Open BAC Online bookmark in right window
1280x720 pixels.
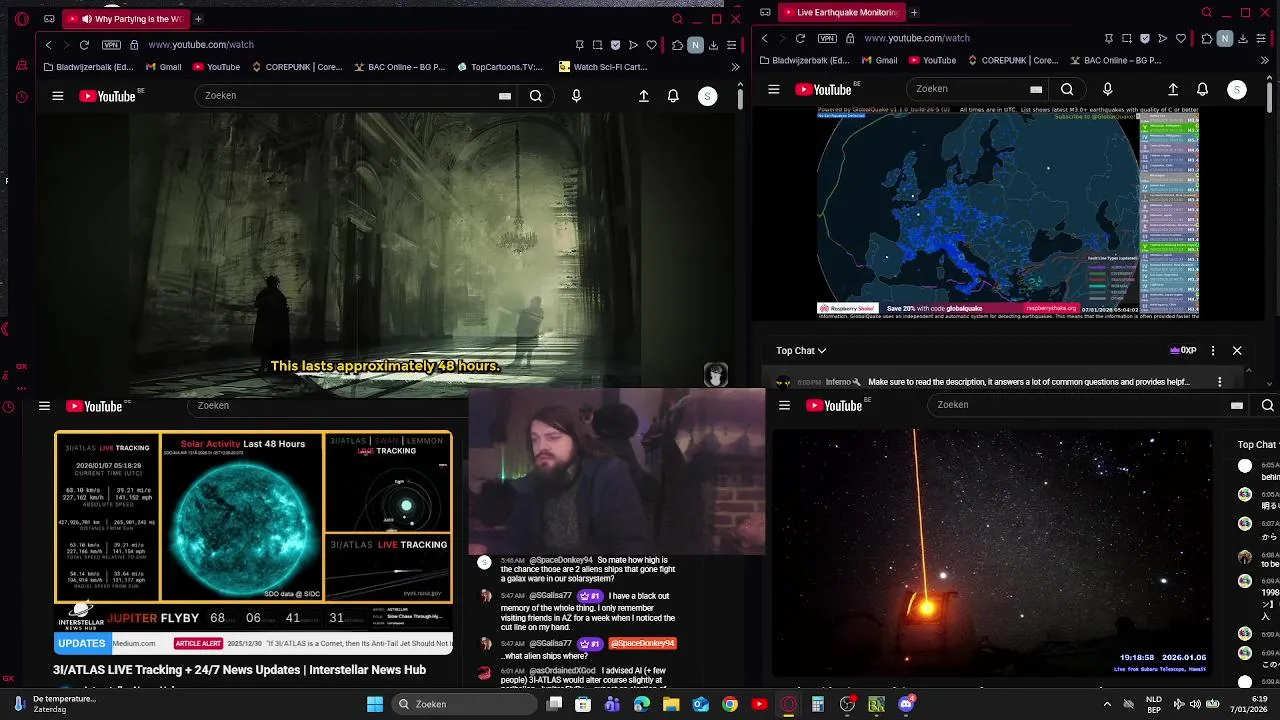click(1114, 60)
